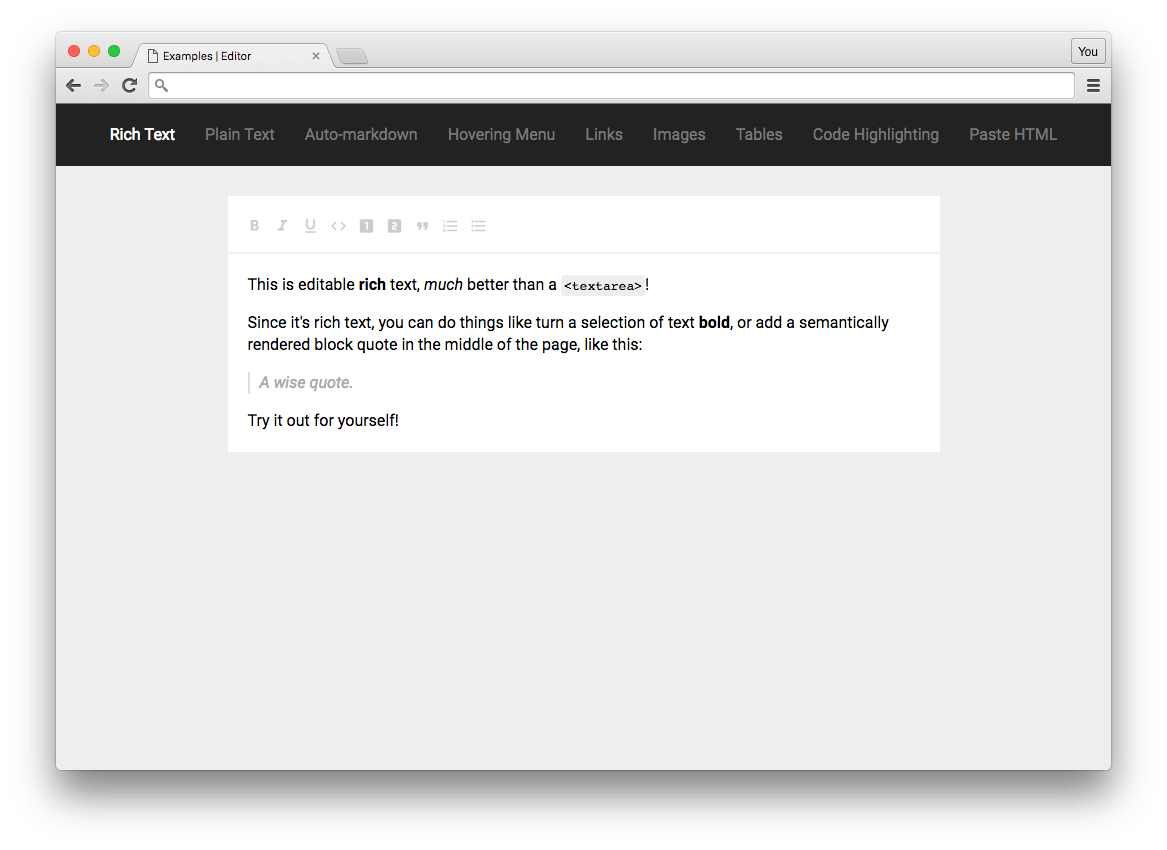Screen dimensions: 1167x850
Task: Close the Examples | Editor tab
Action: pyautogui.click(x=316, y=56)
